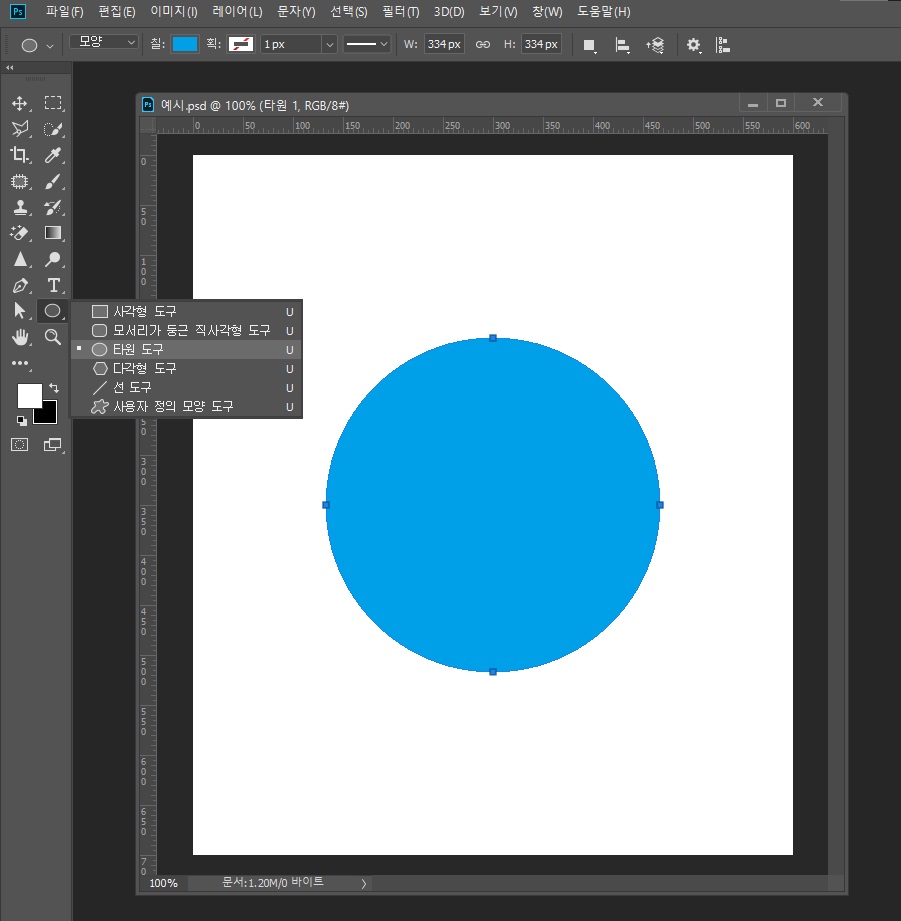Select the Move tool

[x=19, y=103]
